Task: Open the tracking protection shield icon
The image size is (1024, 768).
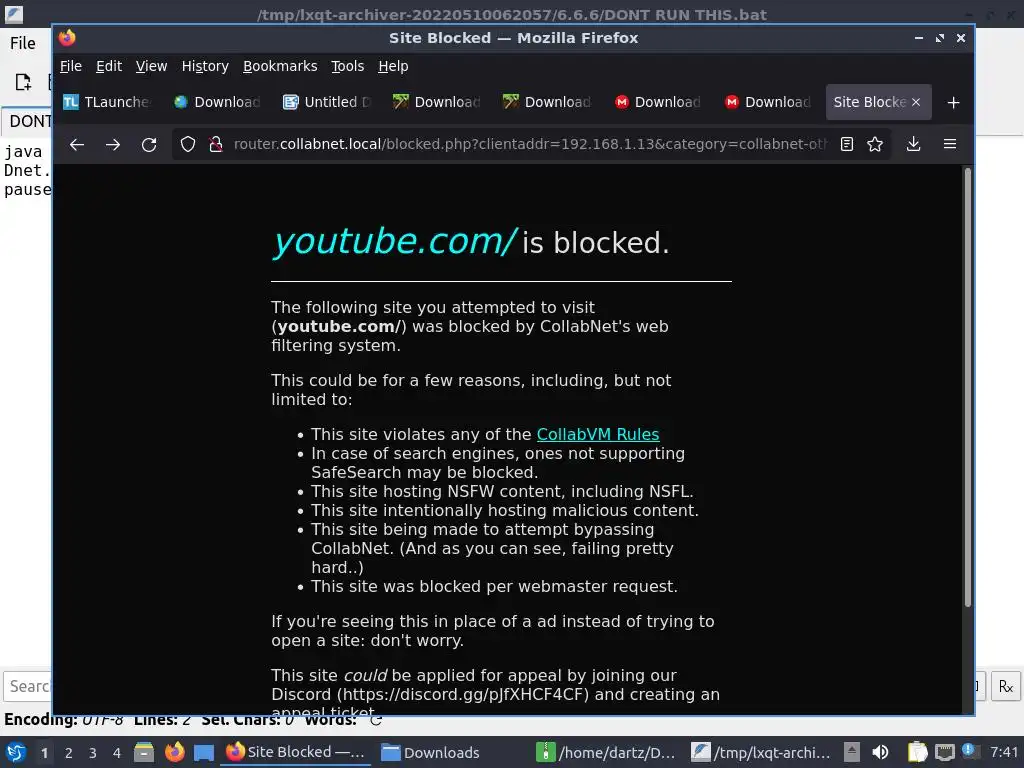Action: pyautogui.click(x=188, y=144)
